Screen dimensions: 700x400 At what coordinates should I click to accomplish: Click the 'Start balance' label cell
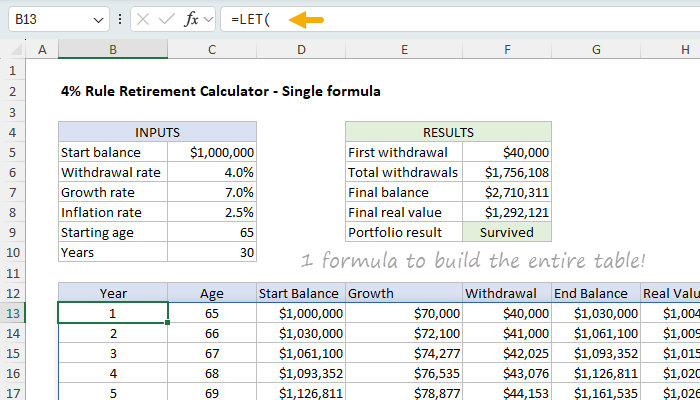(x=113, y=152)
